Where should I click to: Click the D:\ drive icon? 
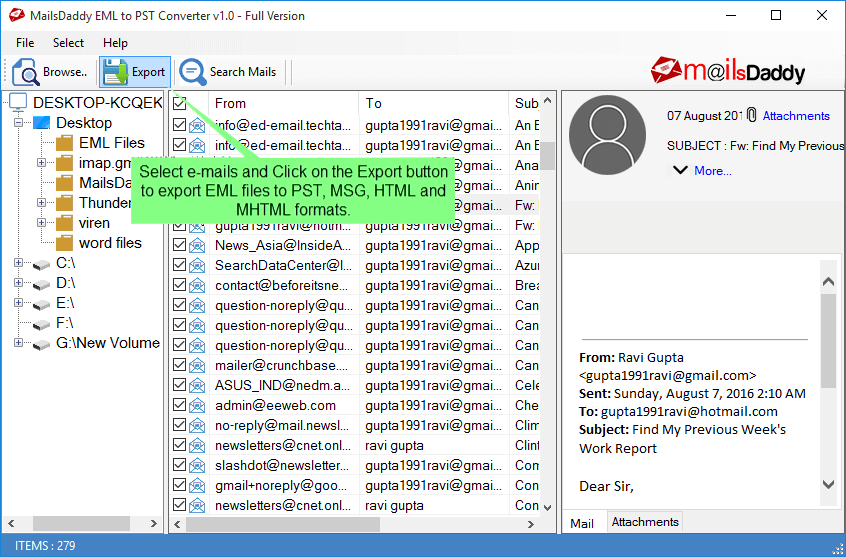[42, 284]
